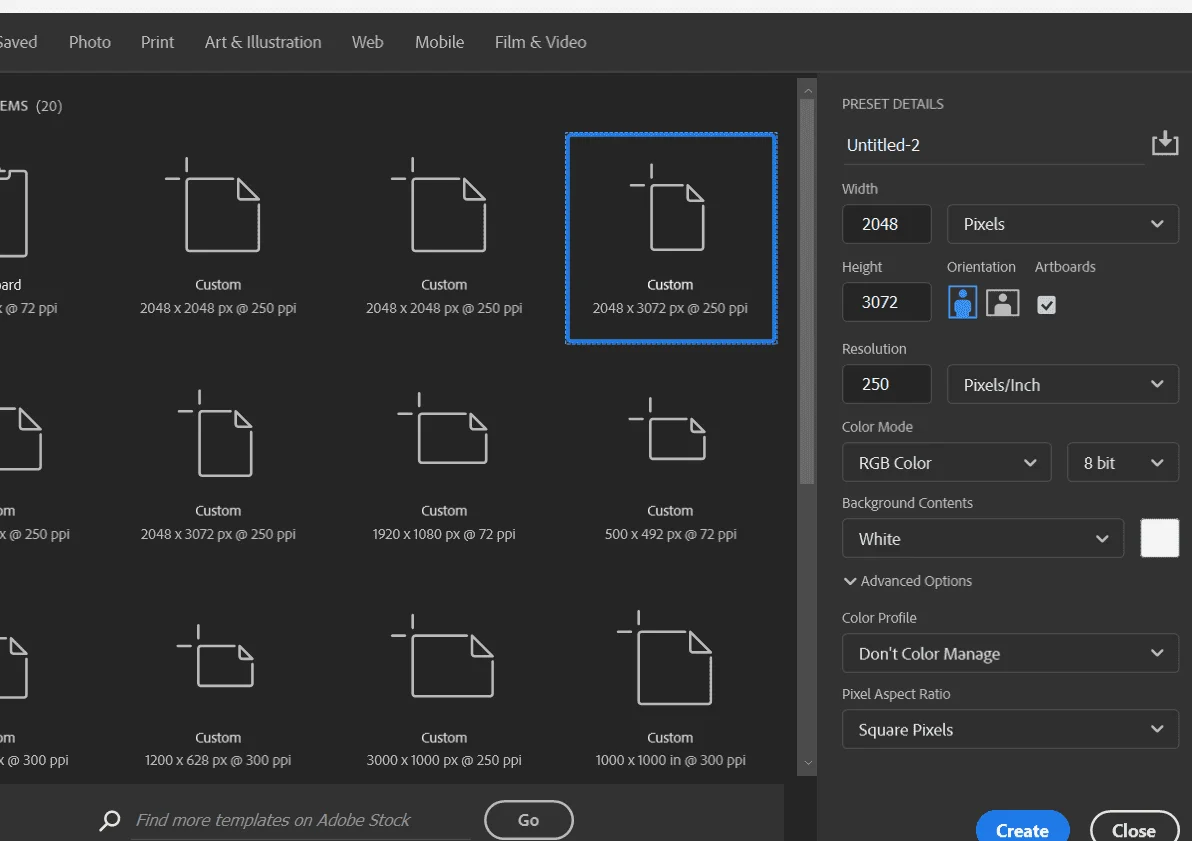
Task: Toggle the Artboards checkbox
Action: (x=1046, y=305)
